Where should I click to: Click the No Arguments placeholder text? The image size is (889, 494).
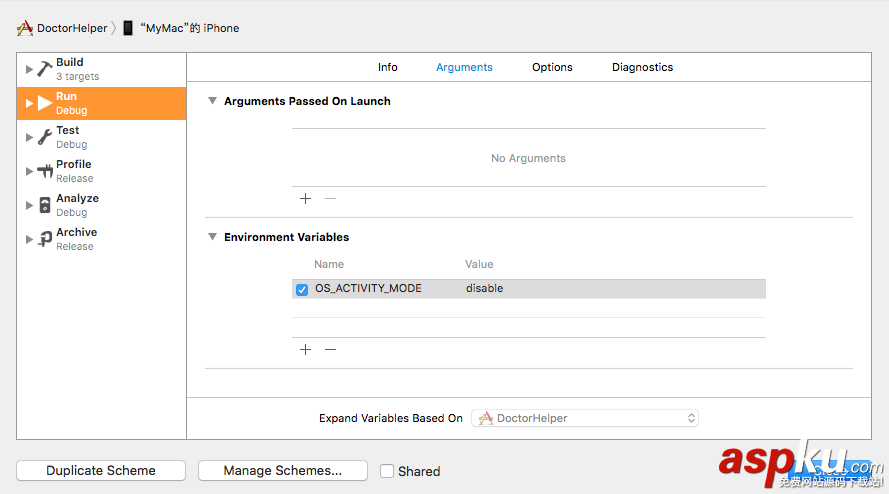point(528,158)
